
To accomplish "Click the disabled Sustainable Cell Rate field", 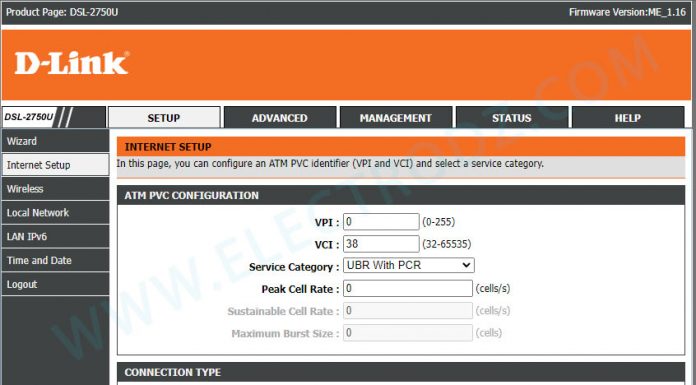I will (x=407, y=310).
